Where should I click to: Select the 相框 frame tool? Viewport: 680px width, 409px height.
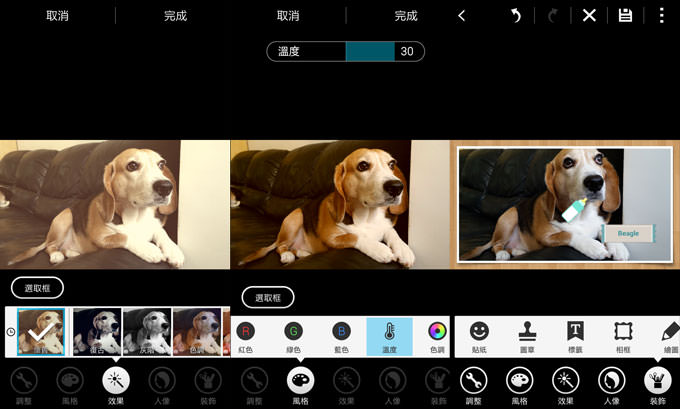(623, 336)
